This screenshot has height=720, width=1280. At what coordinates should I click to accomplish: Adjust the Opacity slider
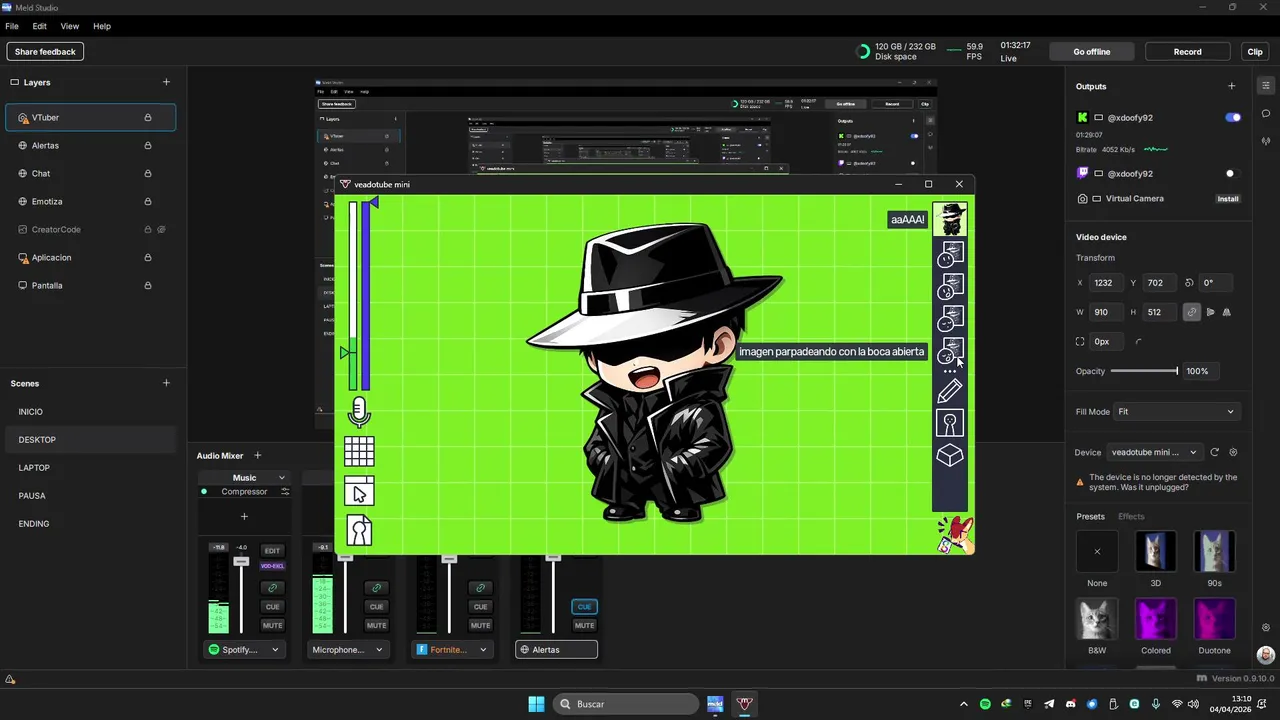1144,371
